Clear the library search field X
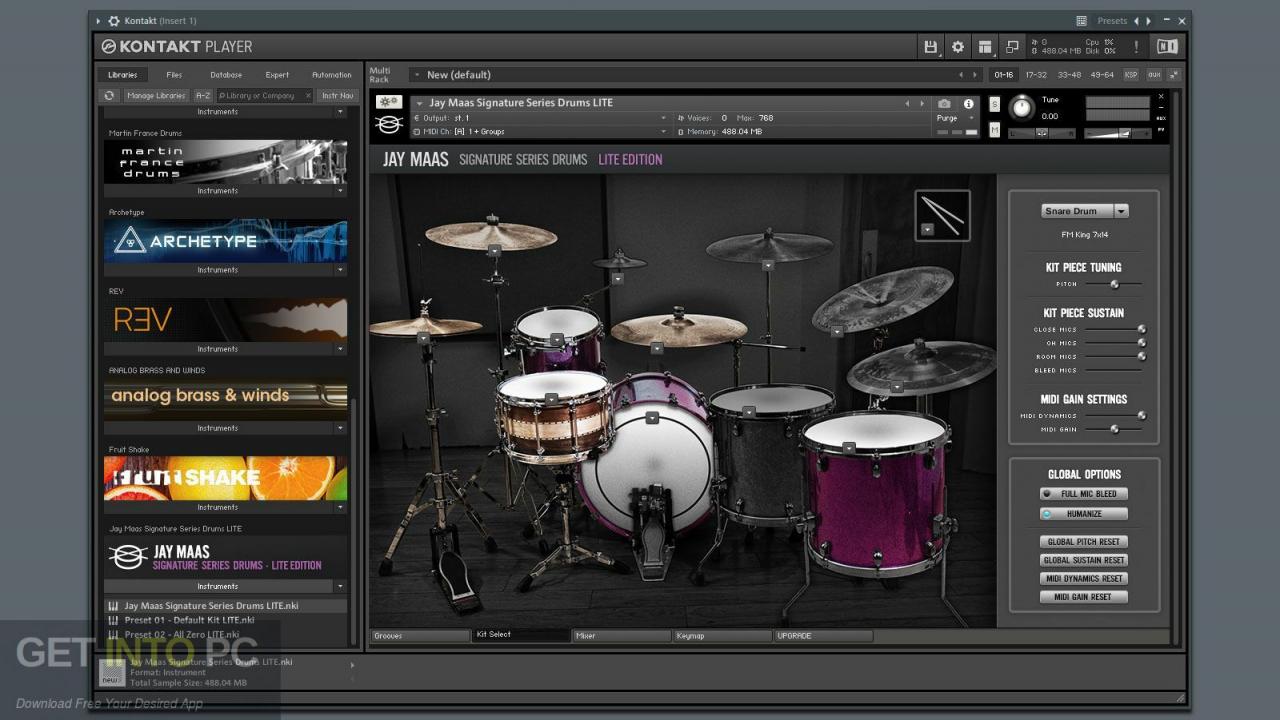Image resolution: width=1280 pixels, height=720 pixels. [x=307, y=95]
